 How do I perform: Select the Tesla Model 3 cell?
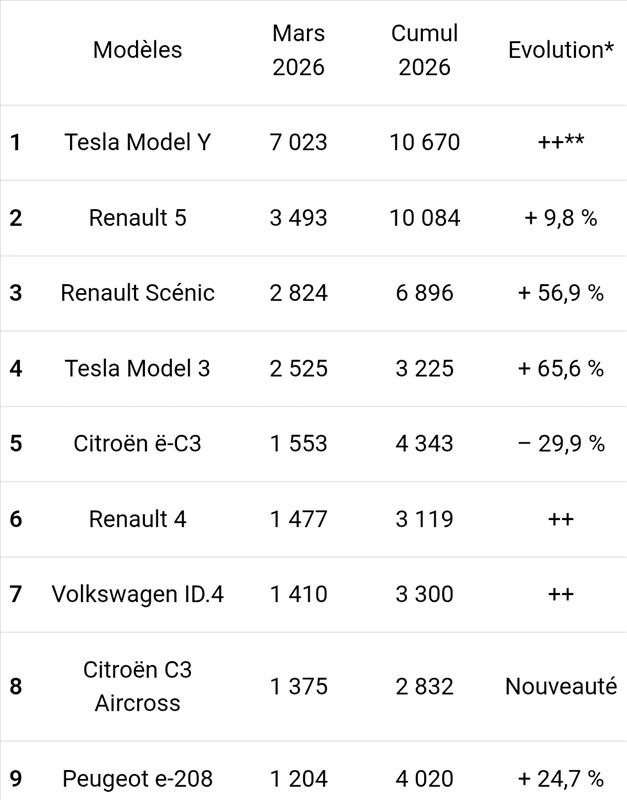point(137,368)
